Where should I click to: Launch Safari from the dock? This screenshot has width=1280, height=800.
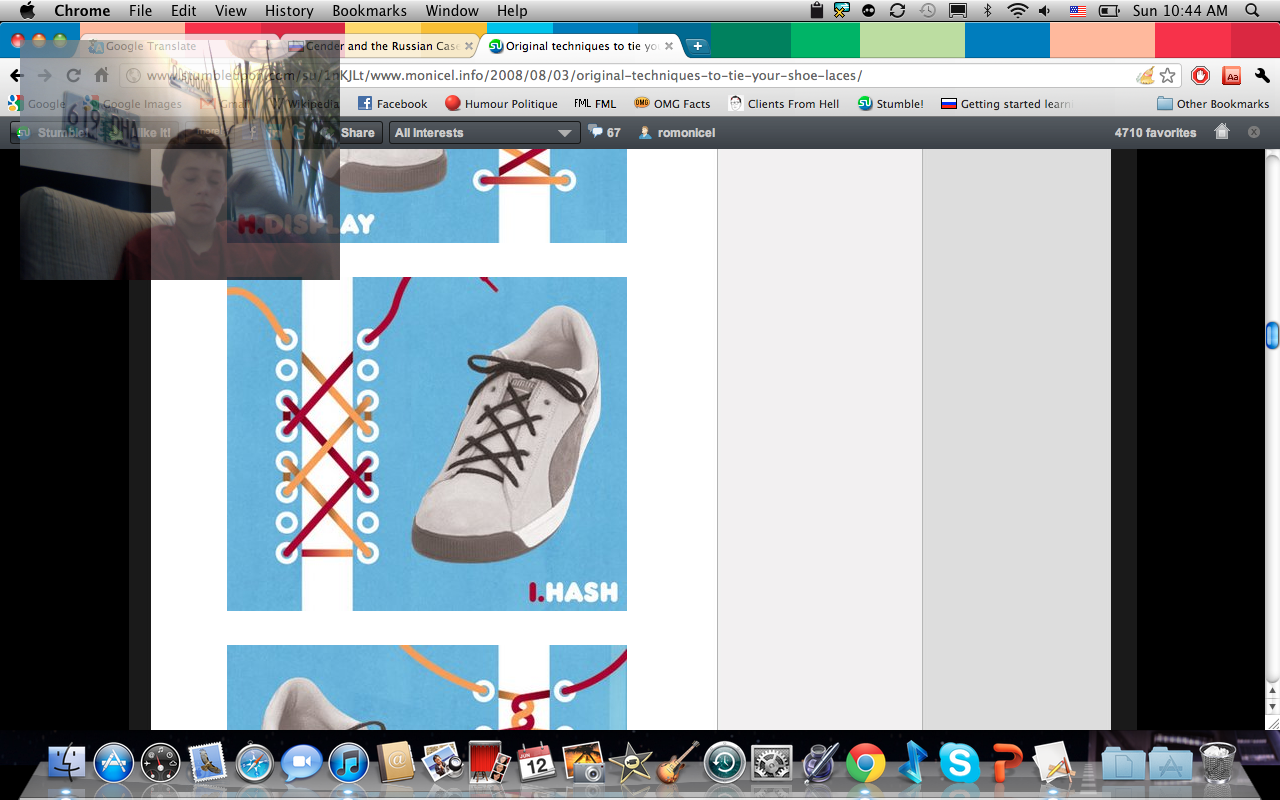click(x=254, y=764)
